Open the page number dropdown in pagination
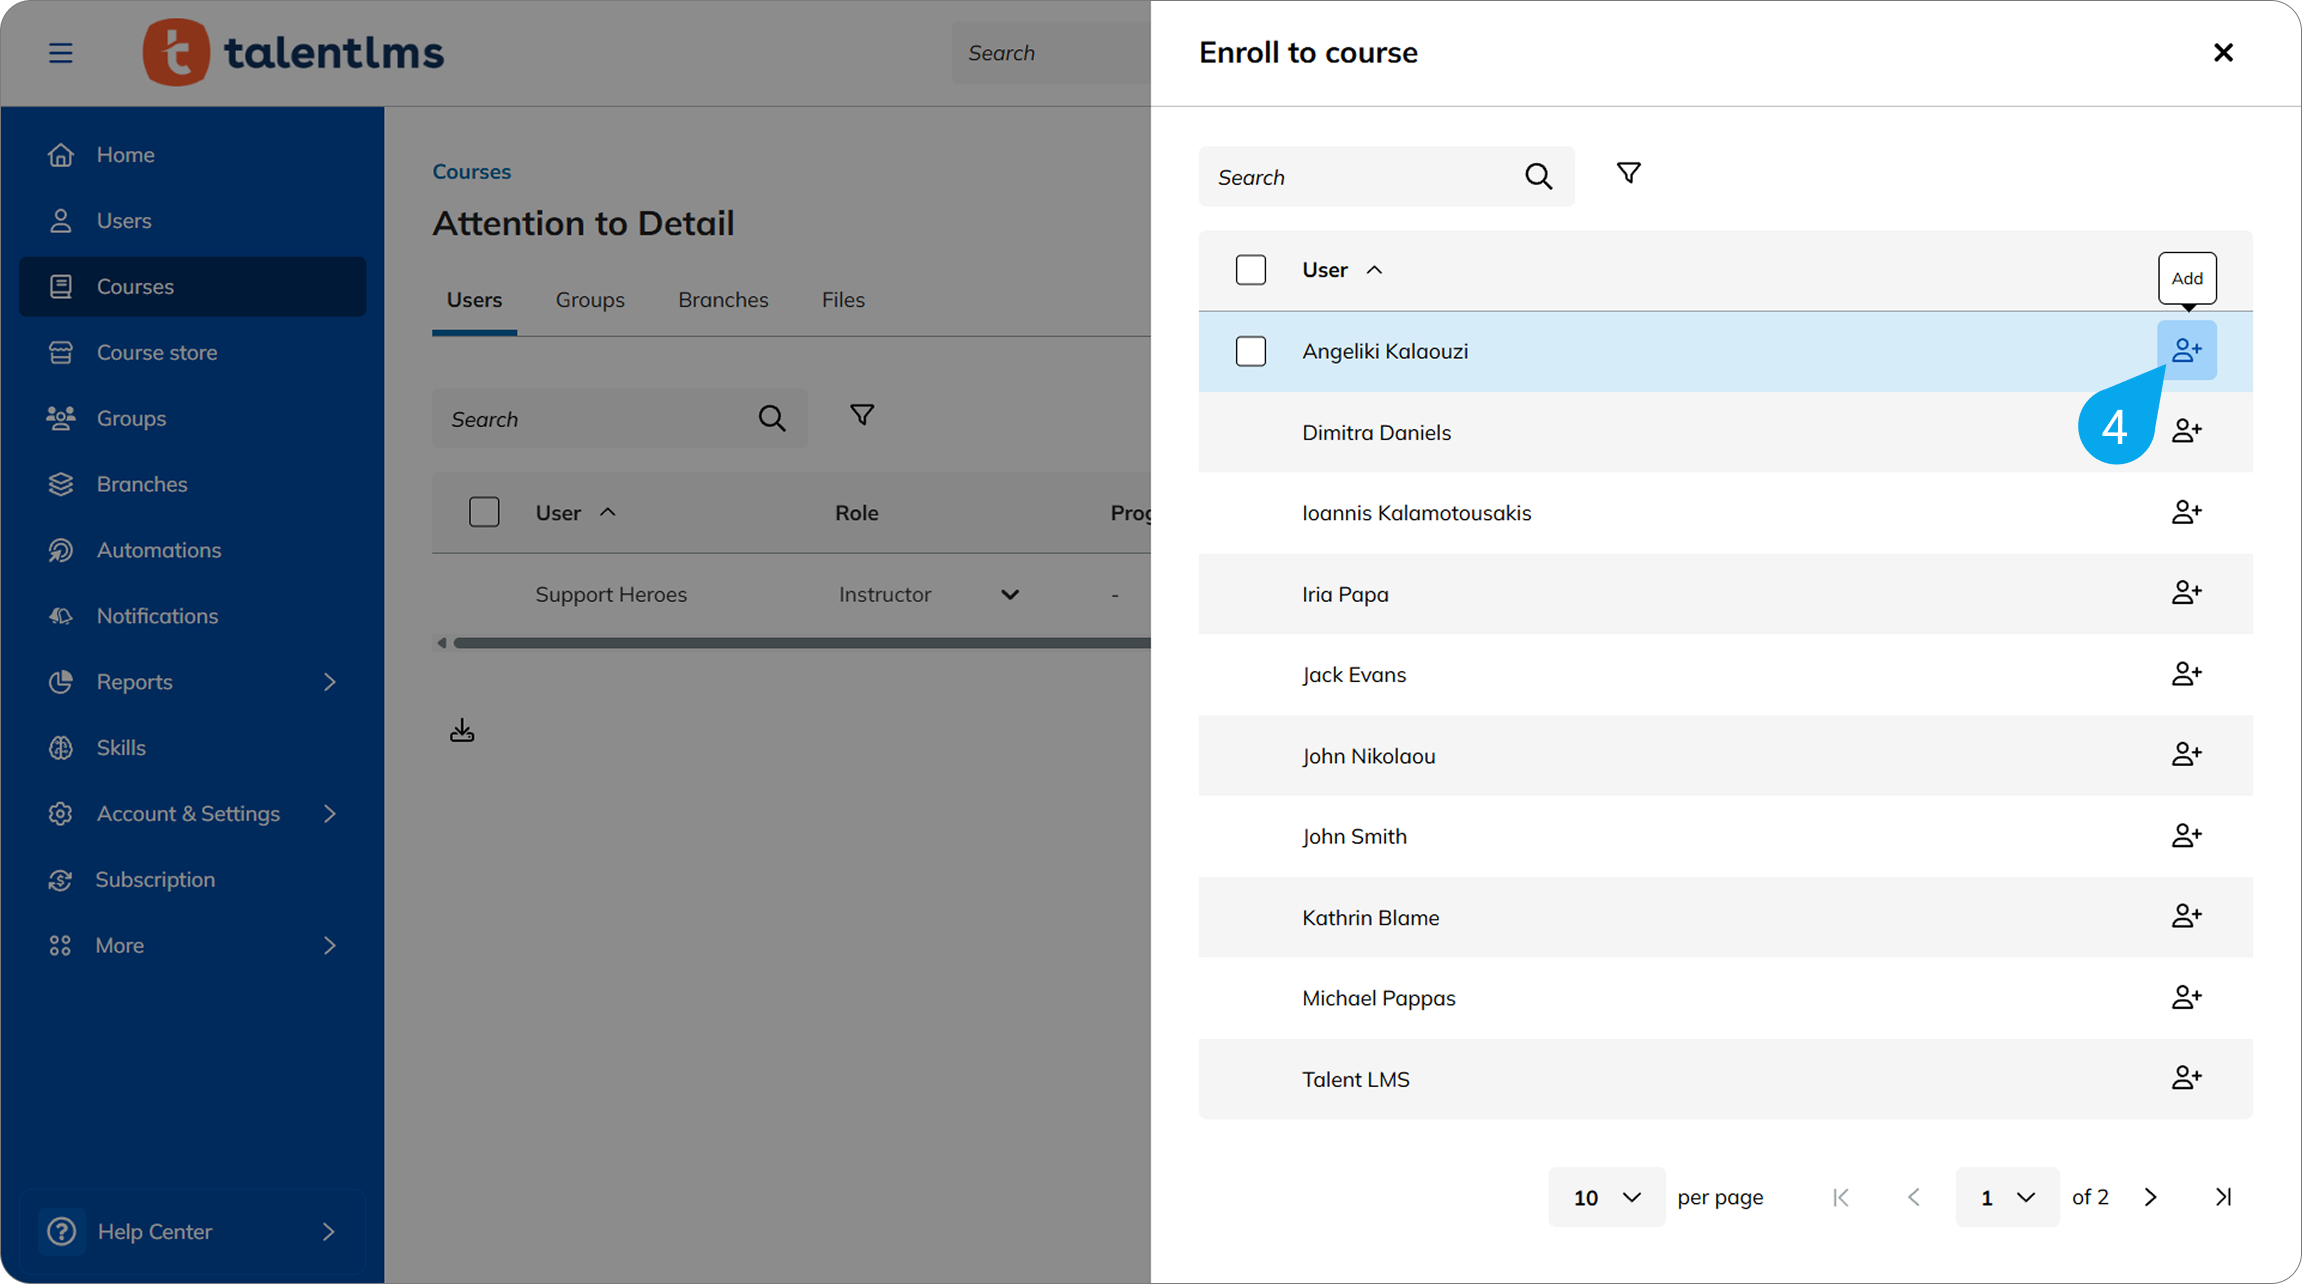Viewport: 2302px width, 1284px height. (x=2006, y=1197)
